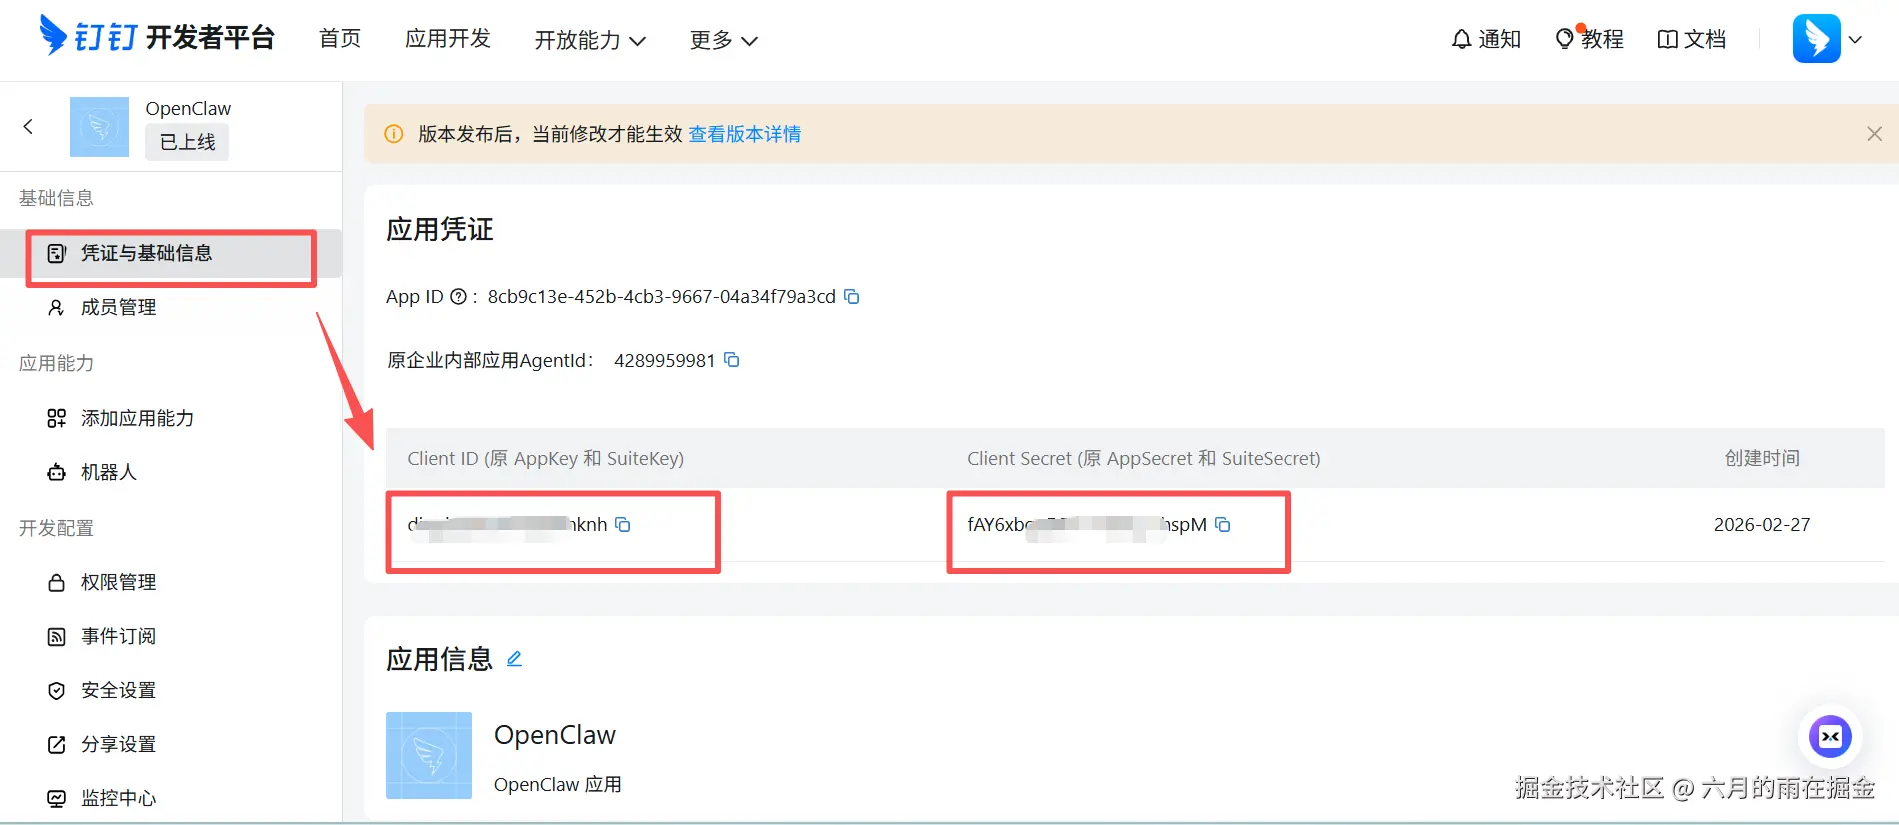Copy the Client Secret value
Viewport: 1899px width, 825px height.
[1222, 525]
